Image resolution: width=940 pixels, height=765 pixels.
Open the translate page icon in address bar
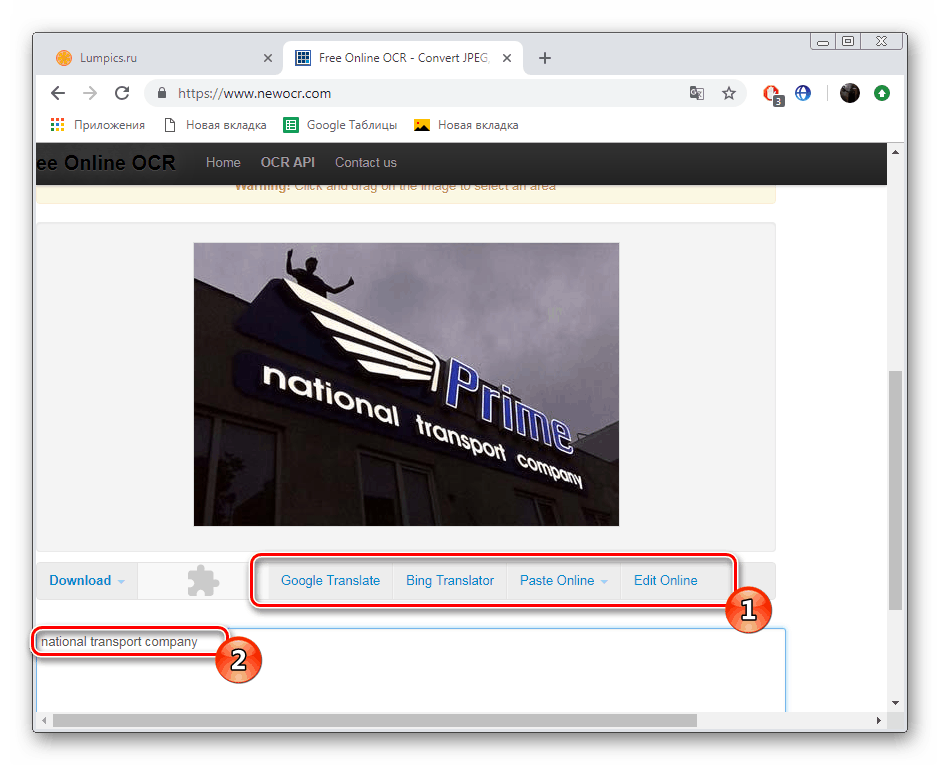697,93
